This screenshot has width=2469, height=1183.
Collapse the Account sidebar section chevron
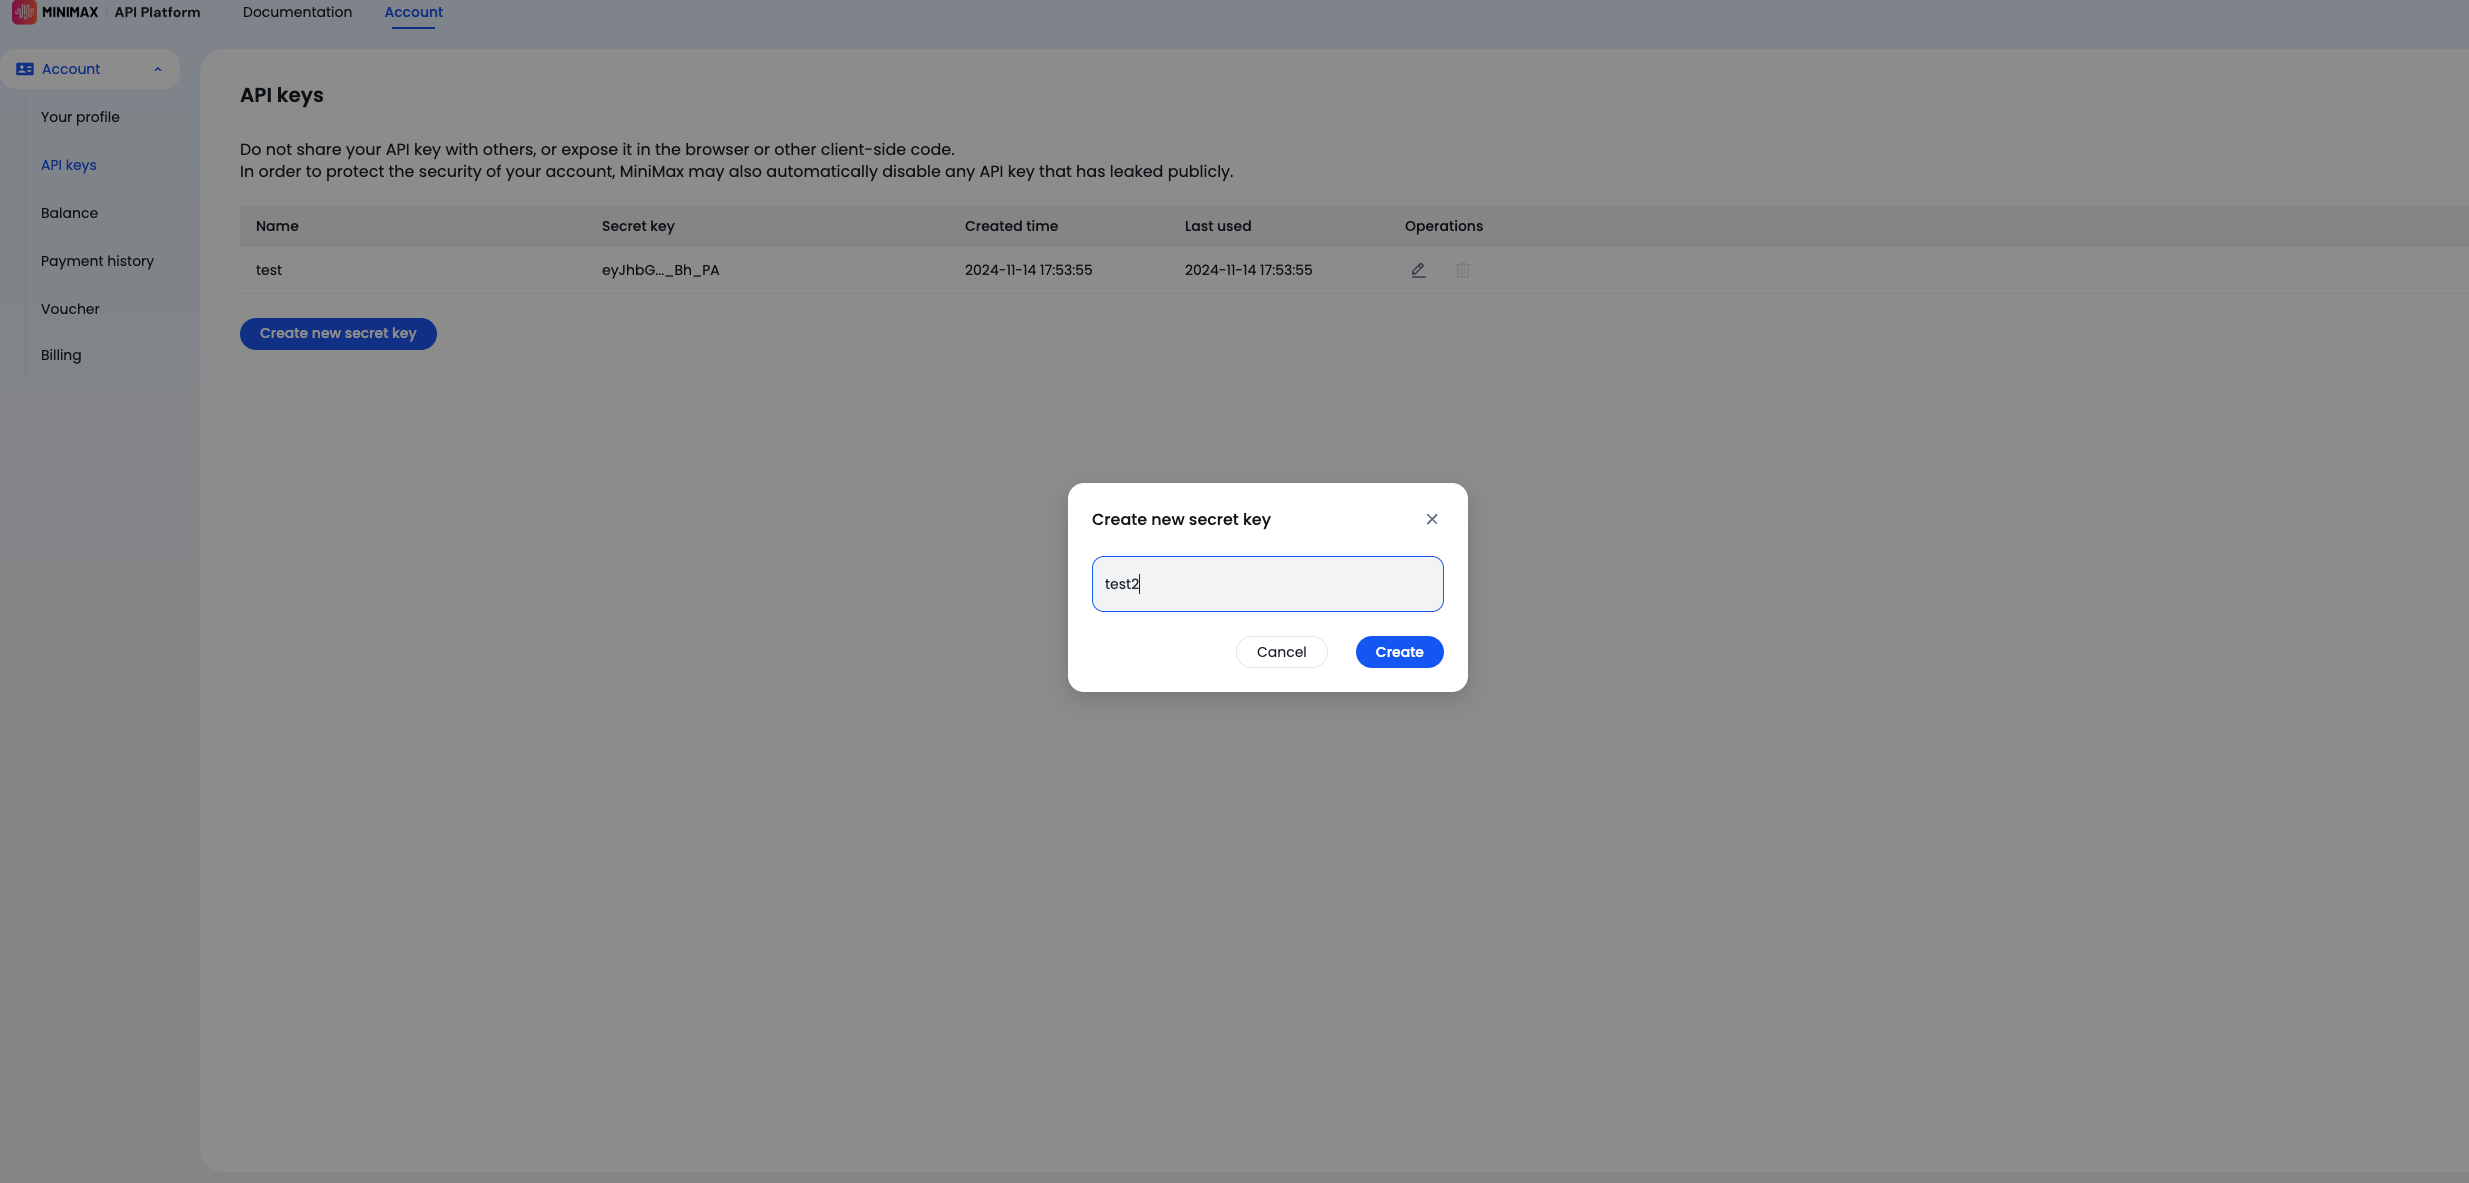coord(157,69)
